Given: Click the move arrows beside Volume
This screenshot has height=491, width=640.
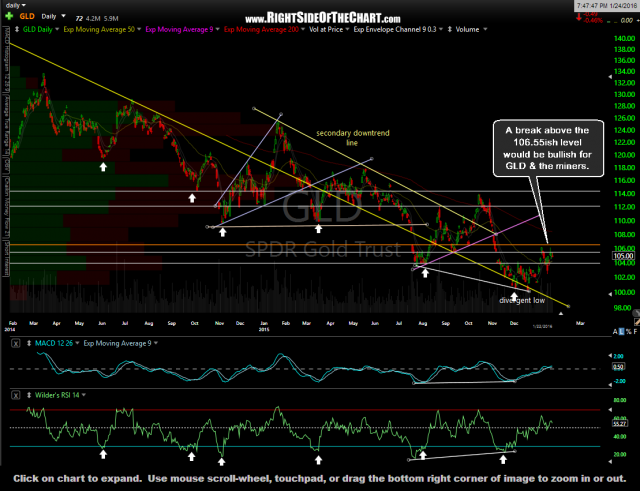Looking at the screenshot, I should pos(449,29).
